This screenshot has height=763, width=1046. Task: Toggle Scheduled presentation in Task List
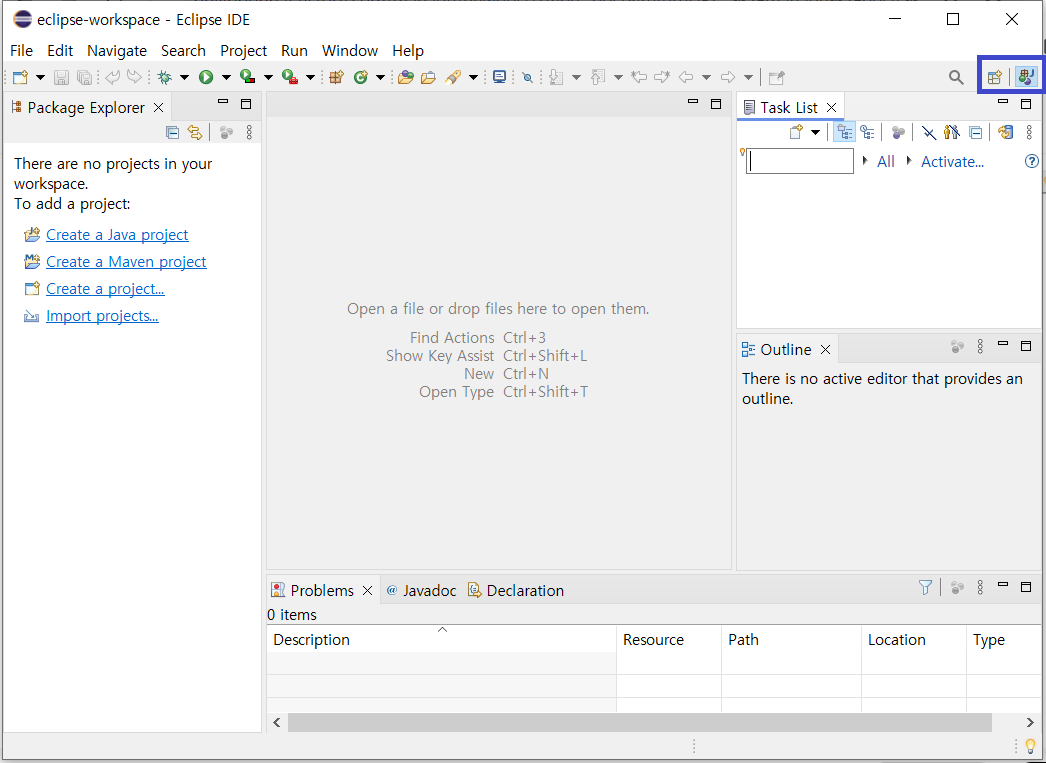pos(867,133)
